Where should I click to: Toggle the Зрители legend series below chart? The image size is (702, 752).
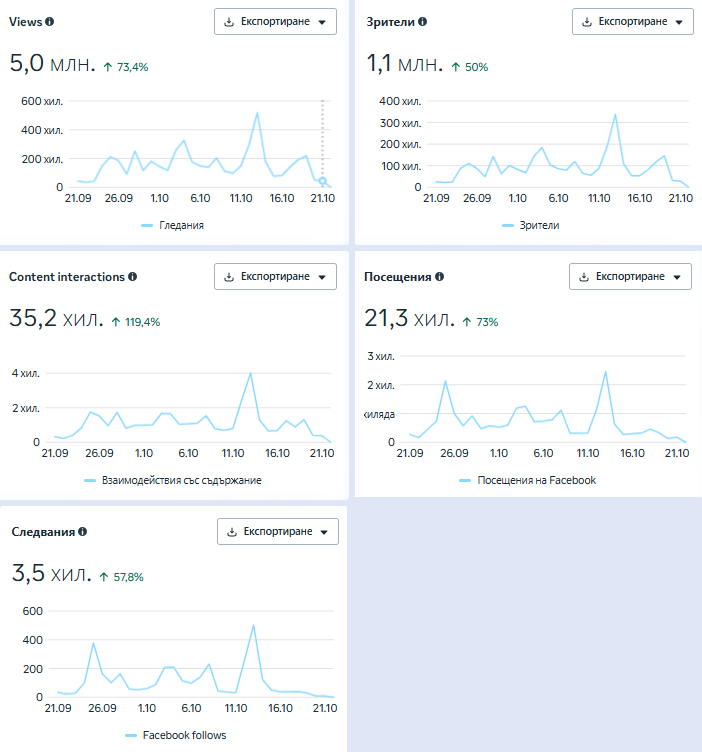531,225
